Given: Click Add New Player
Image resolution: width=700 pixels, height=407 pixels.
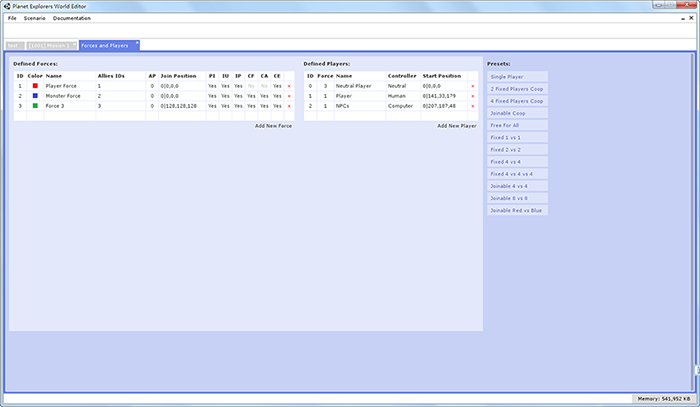Looking at the screenshot, I should [457, 126].
